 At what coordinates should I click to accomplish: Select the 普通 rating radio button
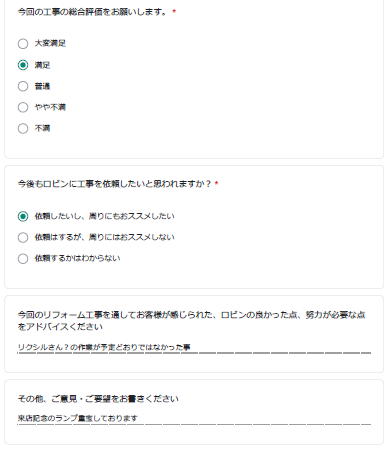tap(23, 86)
